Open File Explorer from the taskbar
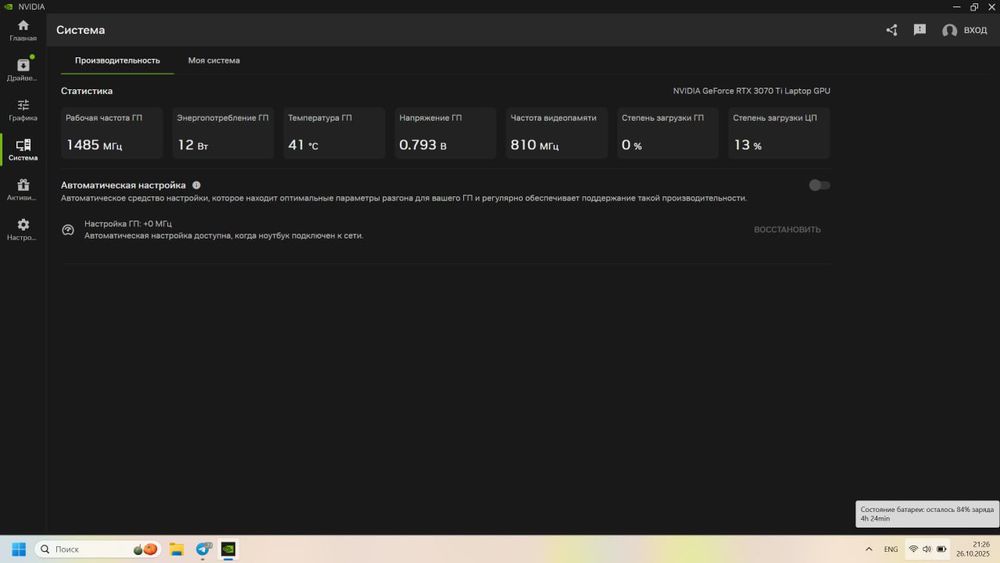Screen dimensions: 1000x563 coord(177,549)
